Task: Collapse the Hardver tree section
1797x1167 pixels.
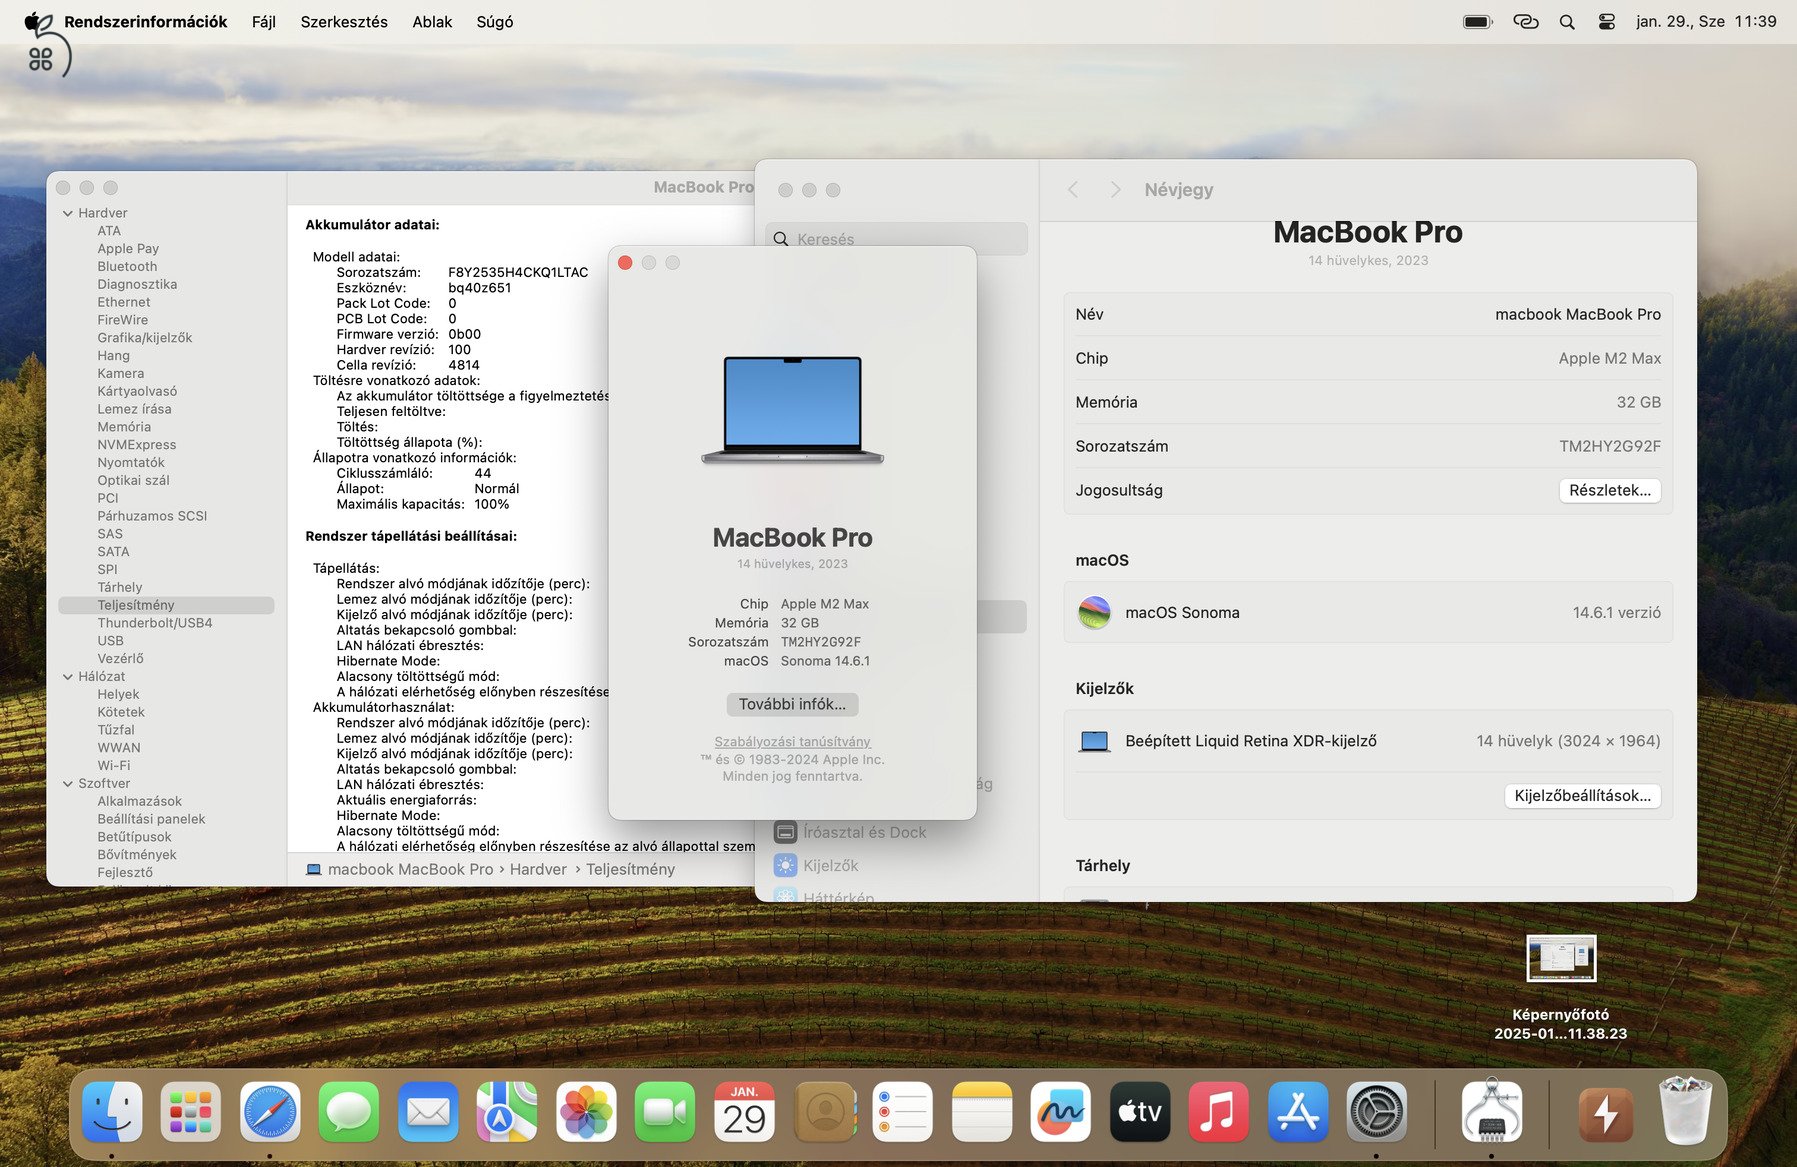Action: tap(68, 213)
